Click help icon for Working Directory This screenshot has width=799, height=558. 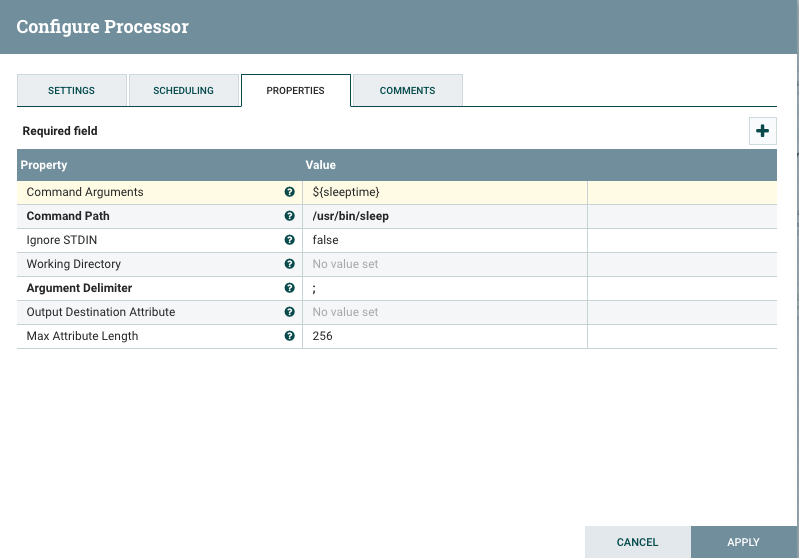point(290,264)
